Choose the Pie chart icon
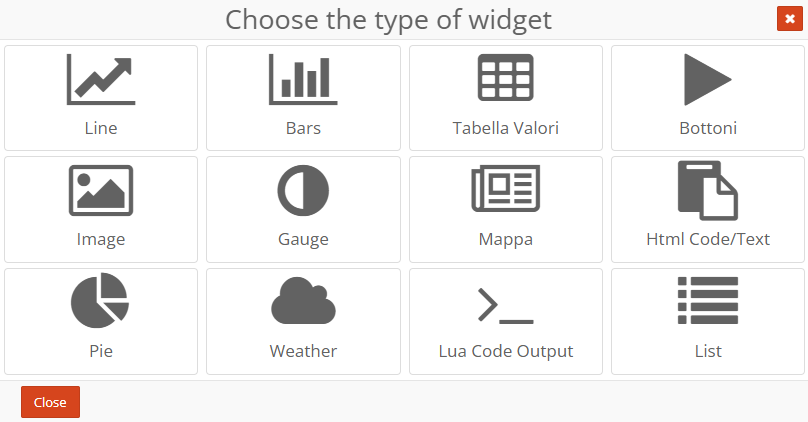The height and width of the screenshot is (422, 808). click(x=100, y=301)
